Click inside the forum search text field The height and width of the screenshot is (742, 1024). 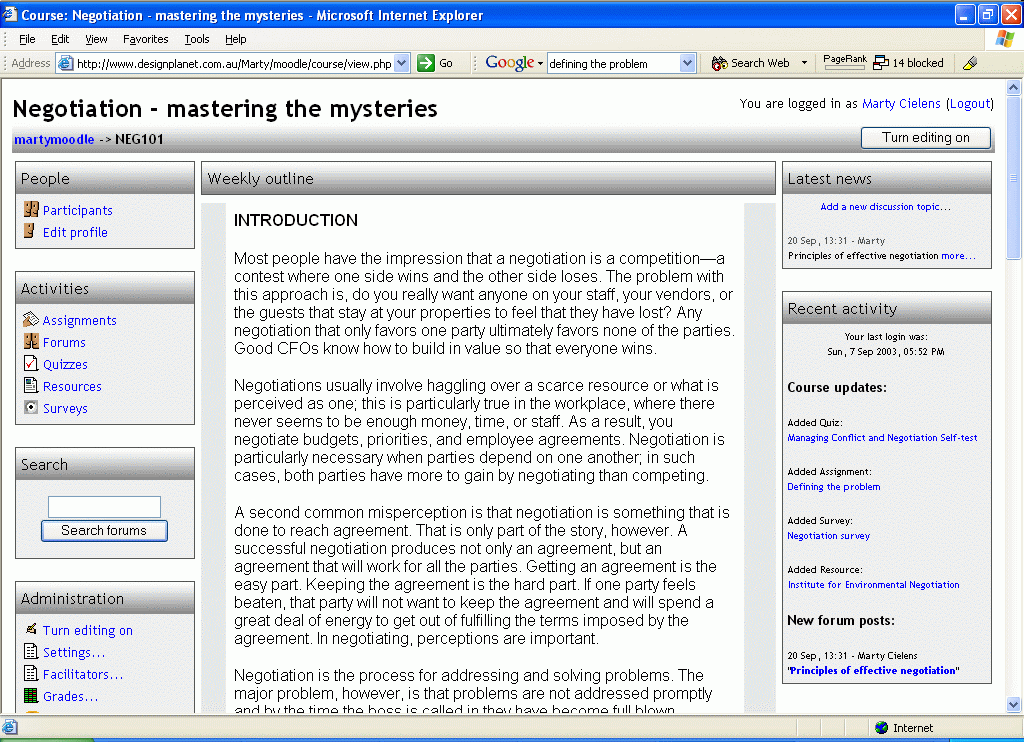104,507
